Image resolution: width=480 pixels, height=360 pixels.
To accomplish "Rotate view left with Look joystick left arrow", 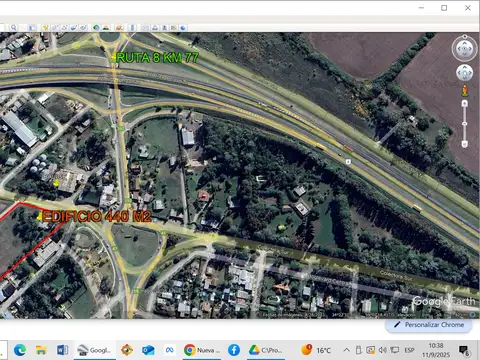I will (x=459, y=49).
